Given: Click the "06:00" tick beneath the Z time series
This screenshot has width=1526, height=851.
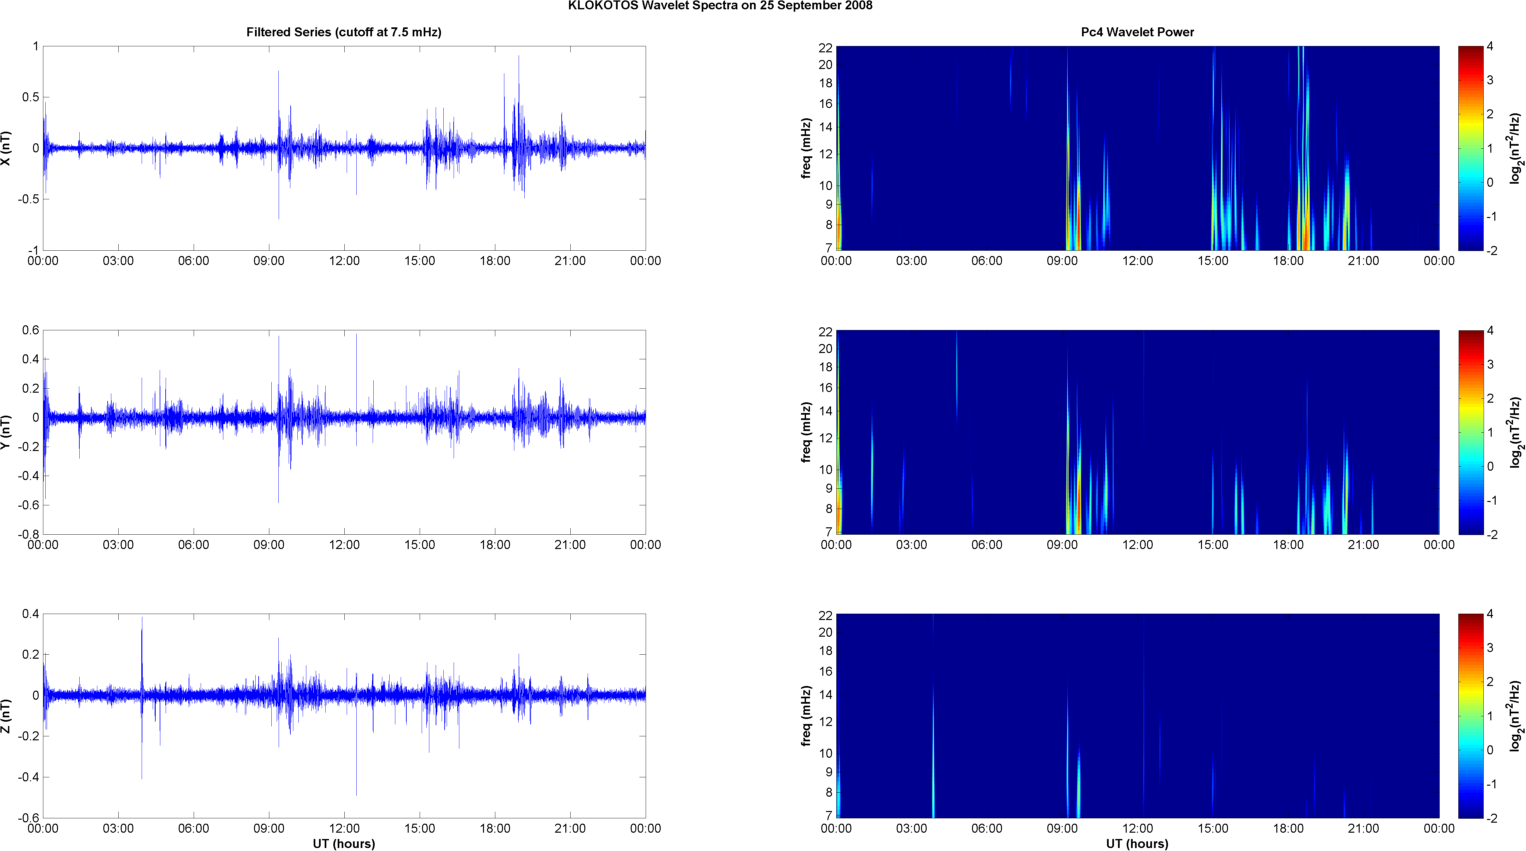Looking at the screenshot, I should 194,828.
